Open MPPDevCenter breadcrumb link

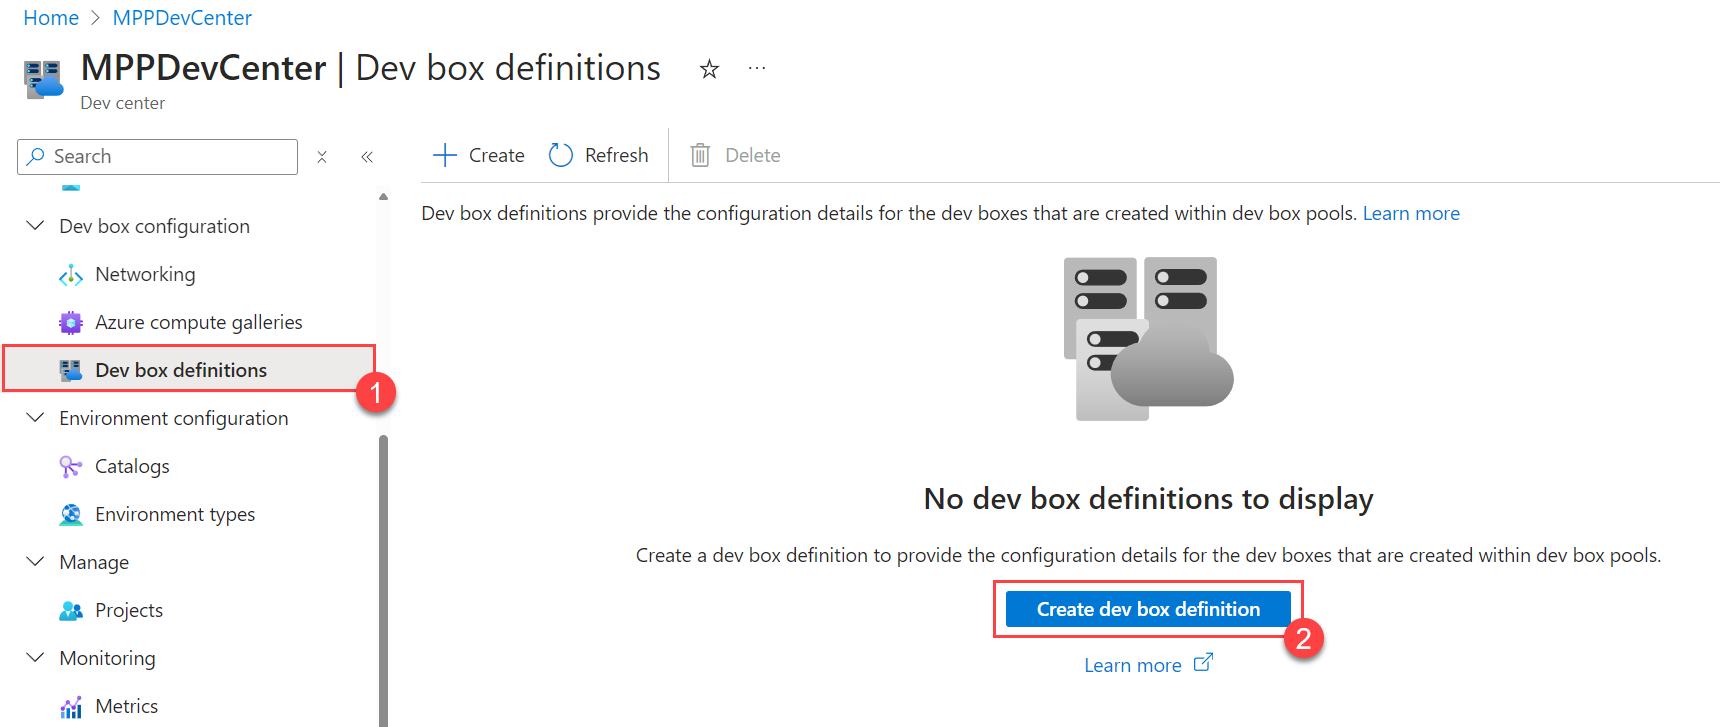coord(182,18)
